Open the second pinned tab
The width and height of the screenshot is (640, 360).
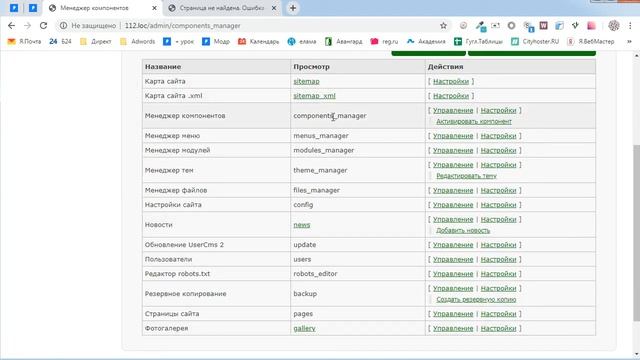(33, 8)
